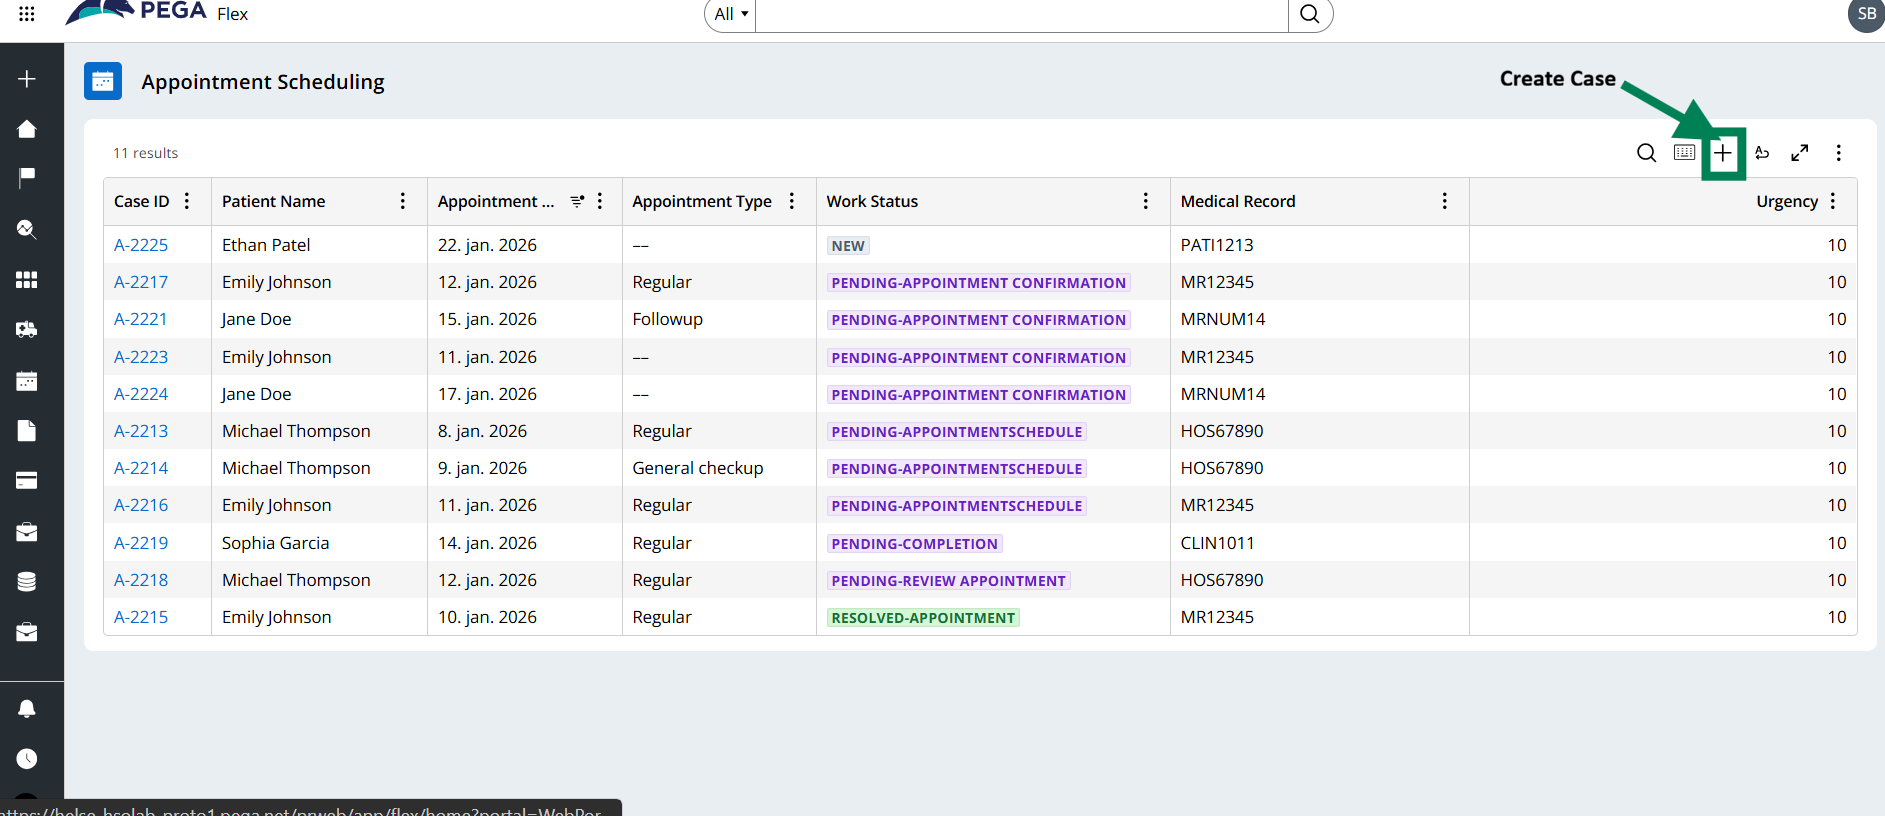Open the database stack icon in sidebar
The image size is (1885, 816).
(x=27, y=582)
